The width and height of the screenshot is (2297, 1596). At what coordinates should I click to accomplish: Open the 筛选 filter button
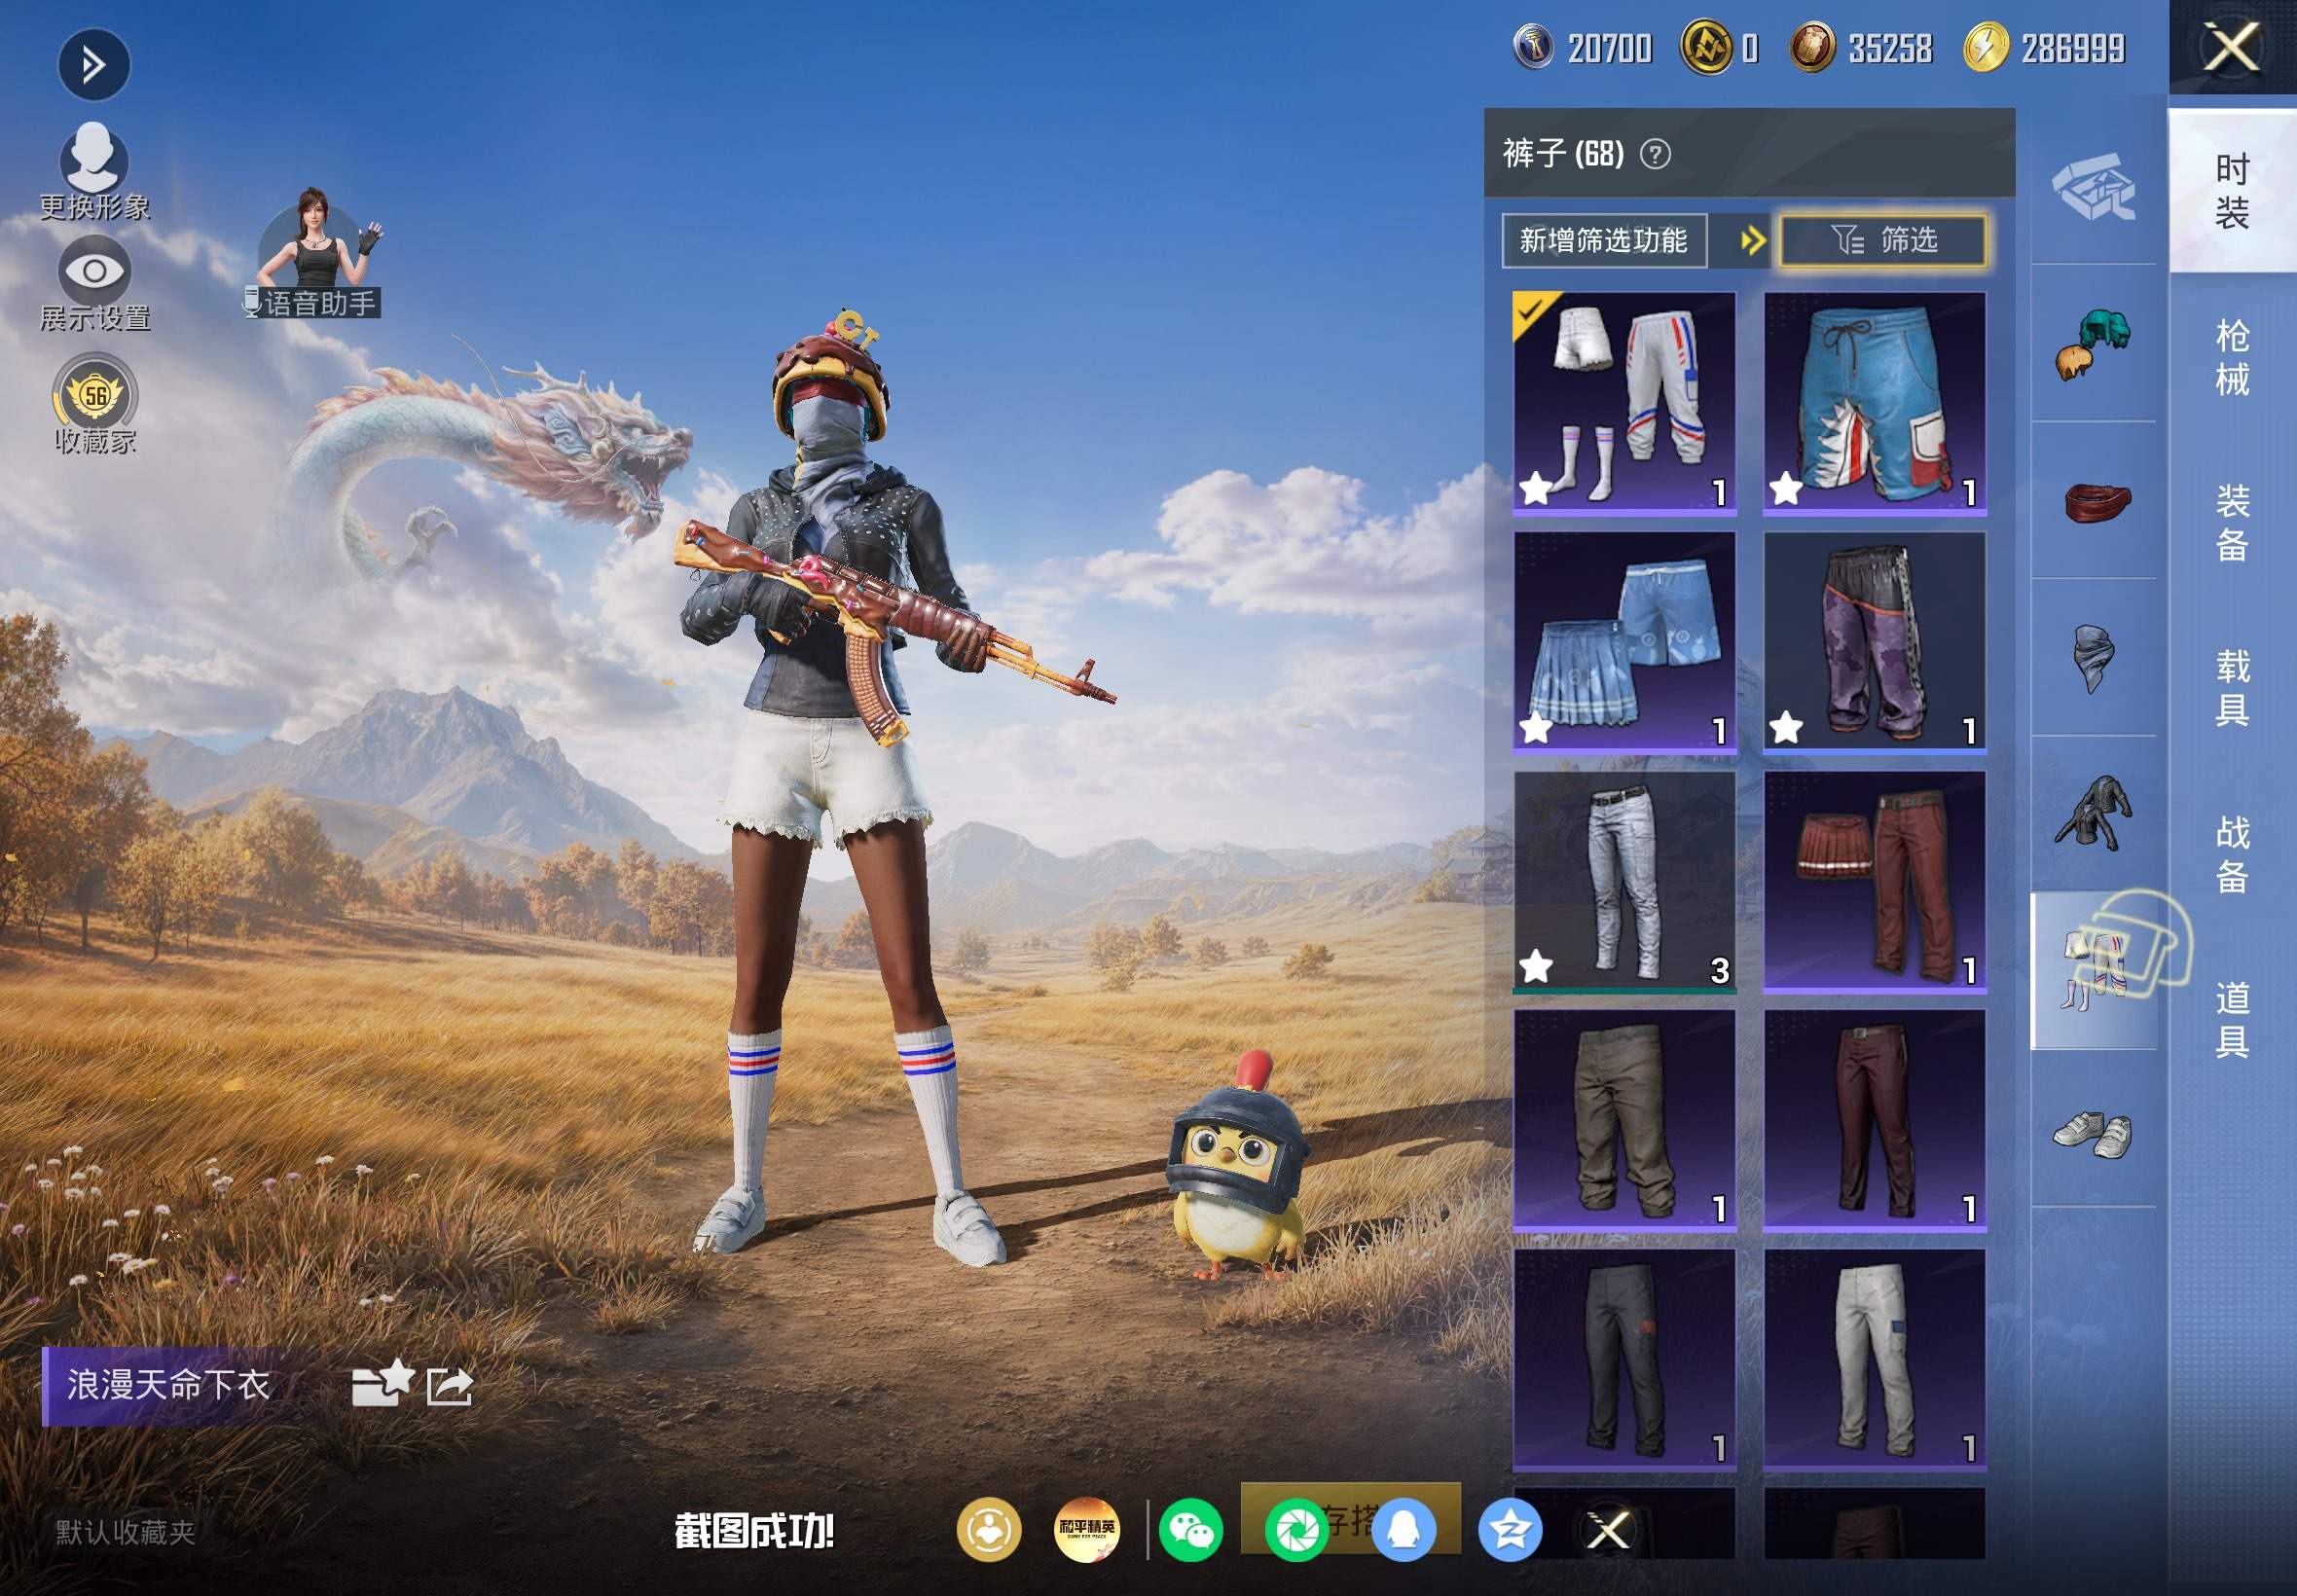1883,240
